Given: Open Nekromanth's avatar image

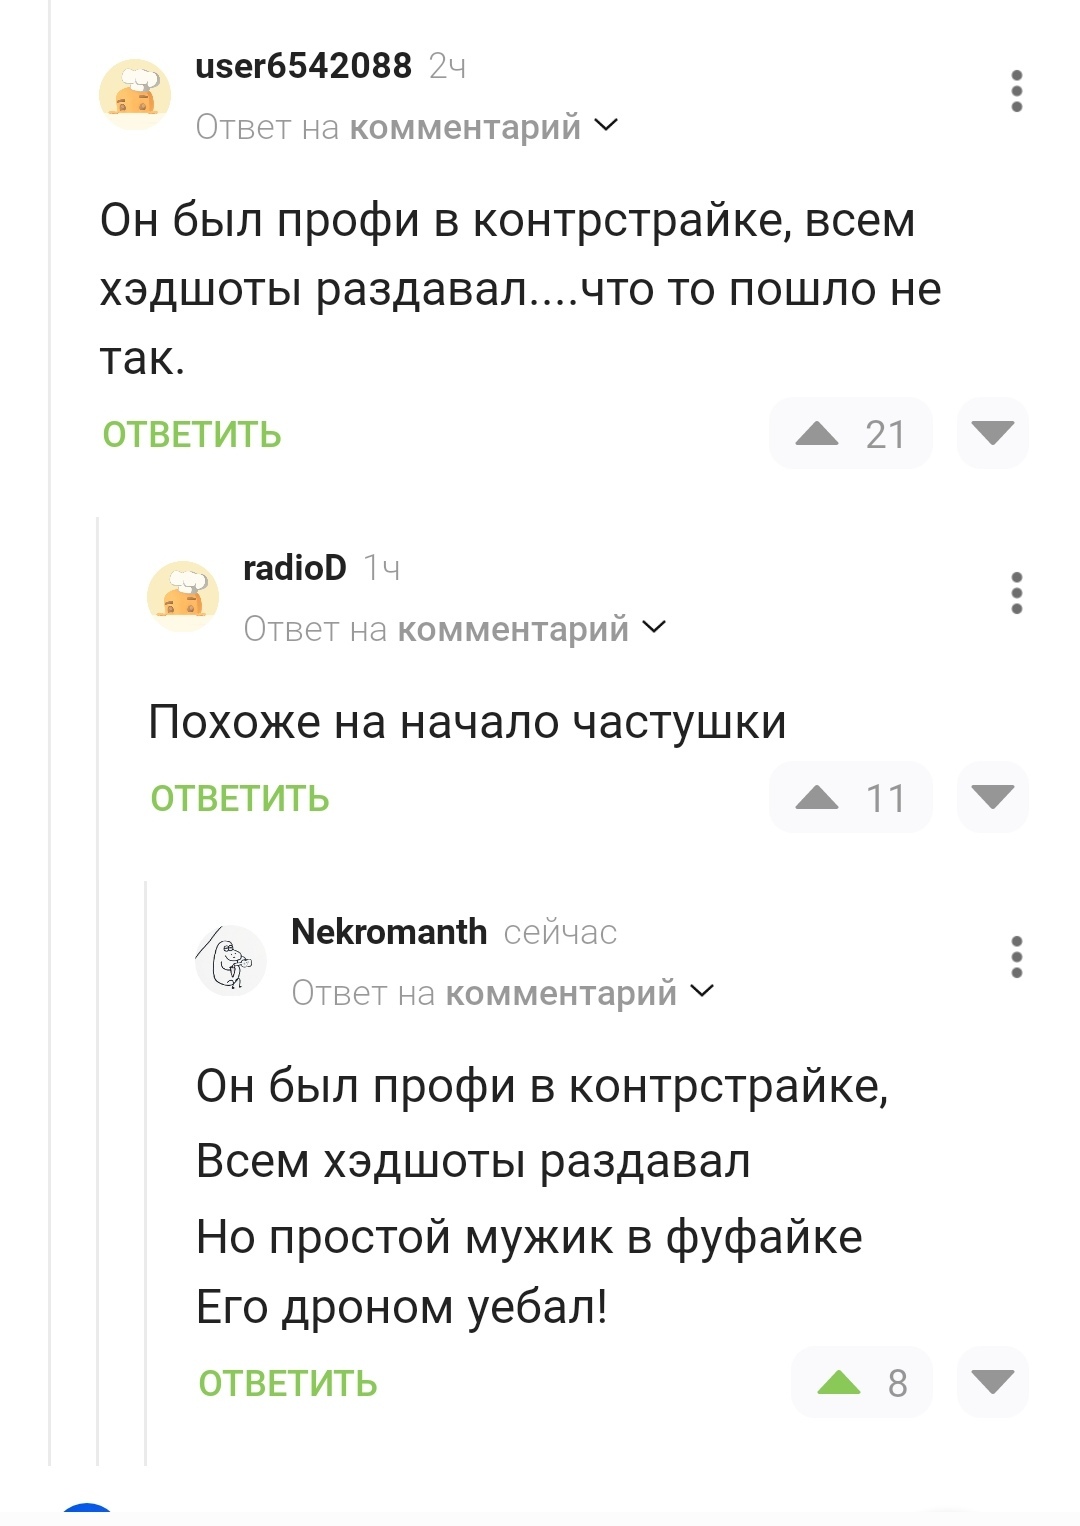Looking at the screenshot, I should (x=231, y=961).
